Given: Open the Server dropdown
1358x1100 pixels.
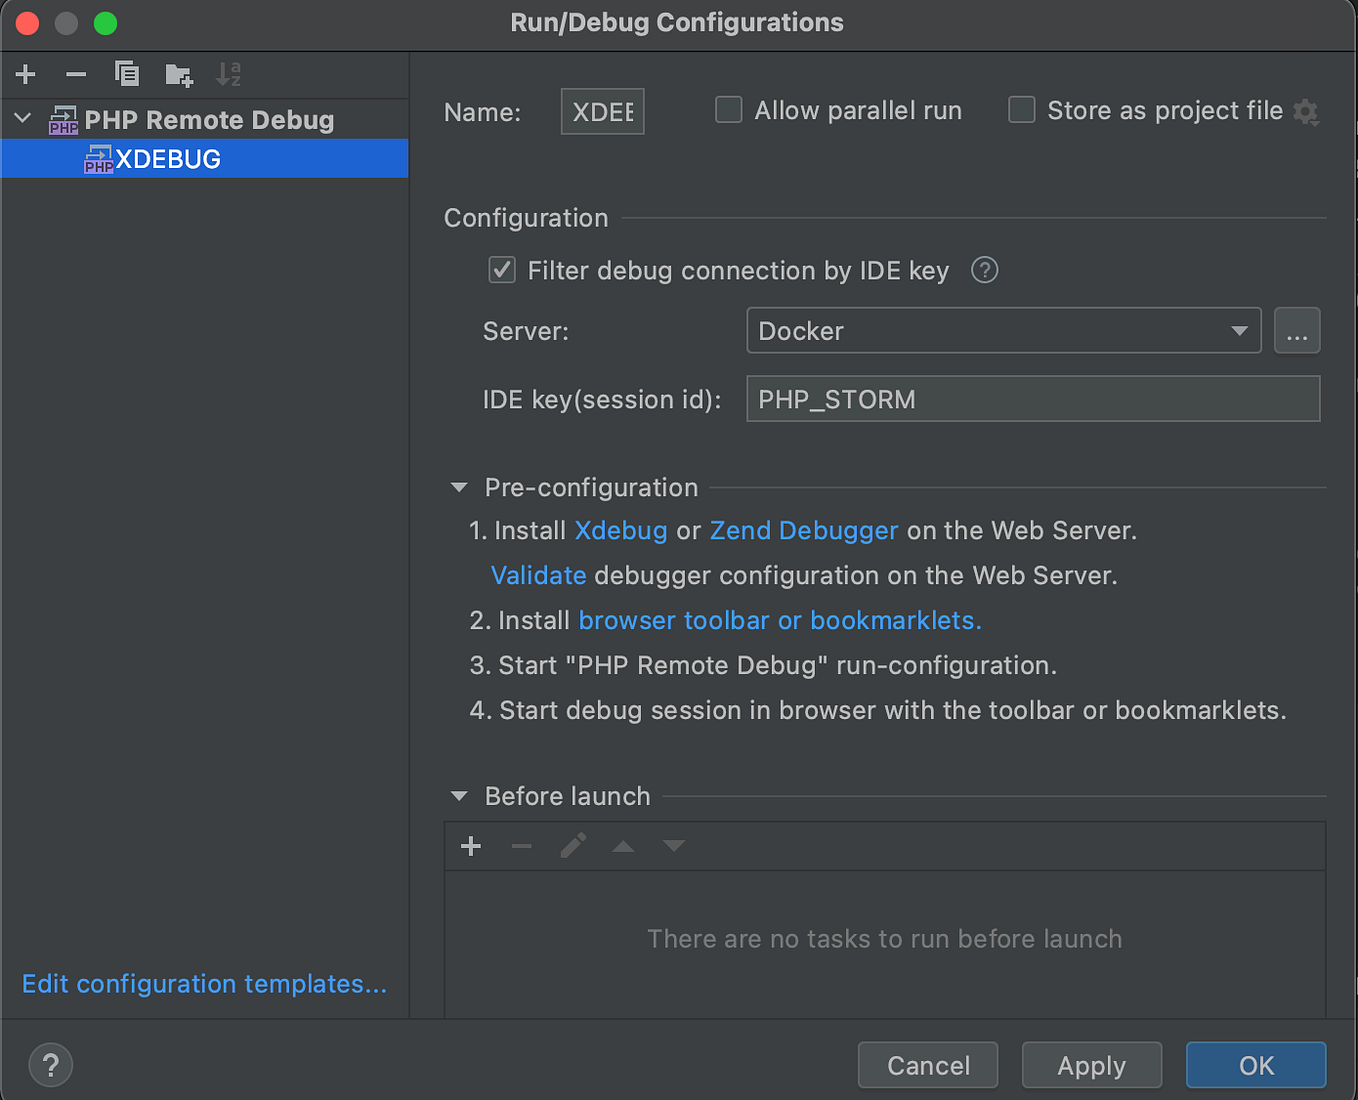Looking at the screenshot, I should tap(1239, 330).
